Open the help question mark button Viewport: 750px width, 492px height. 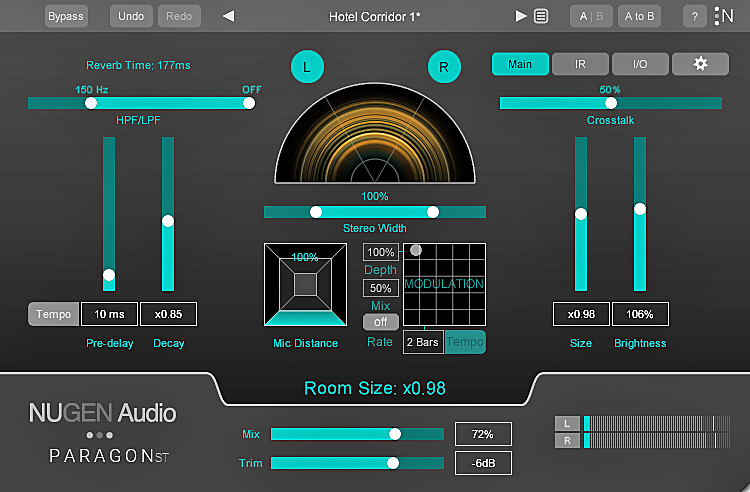pyautogui.click(x=695, y=16)
